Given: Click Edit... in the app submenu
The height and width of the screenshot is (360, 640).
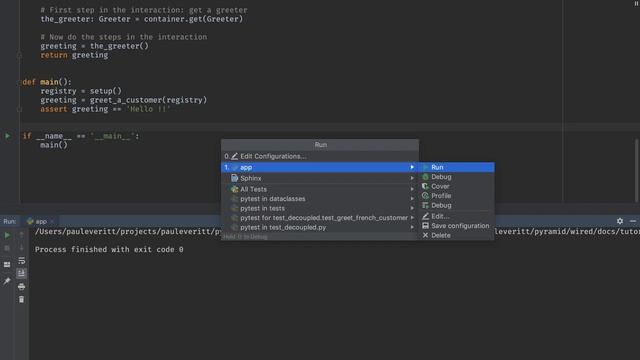Looking at the screenshot, I should (x=456, y=216).
